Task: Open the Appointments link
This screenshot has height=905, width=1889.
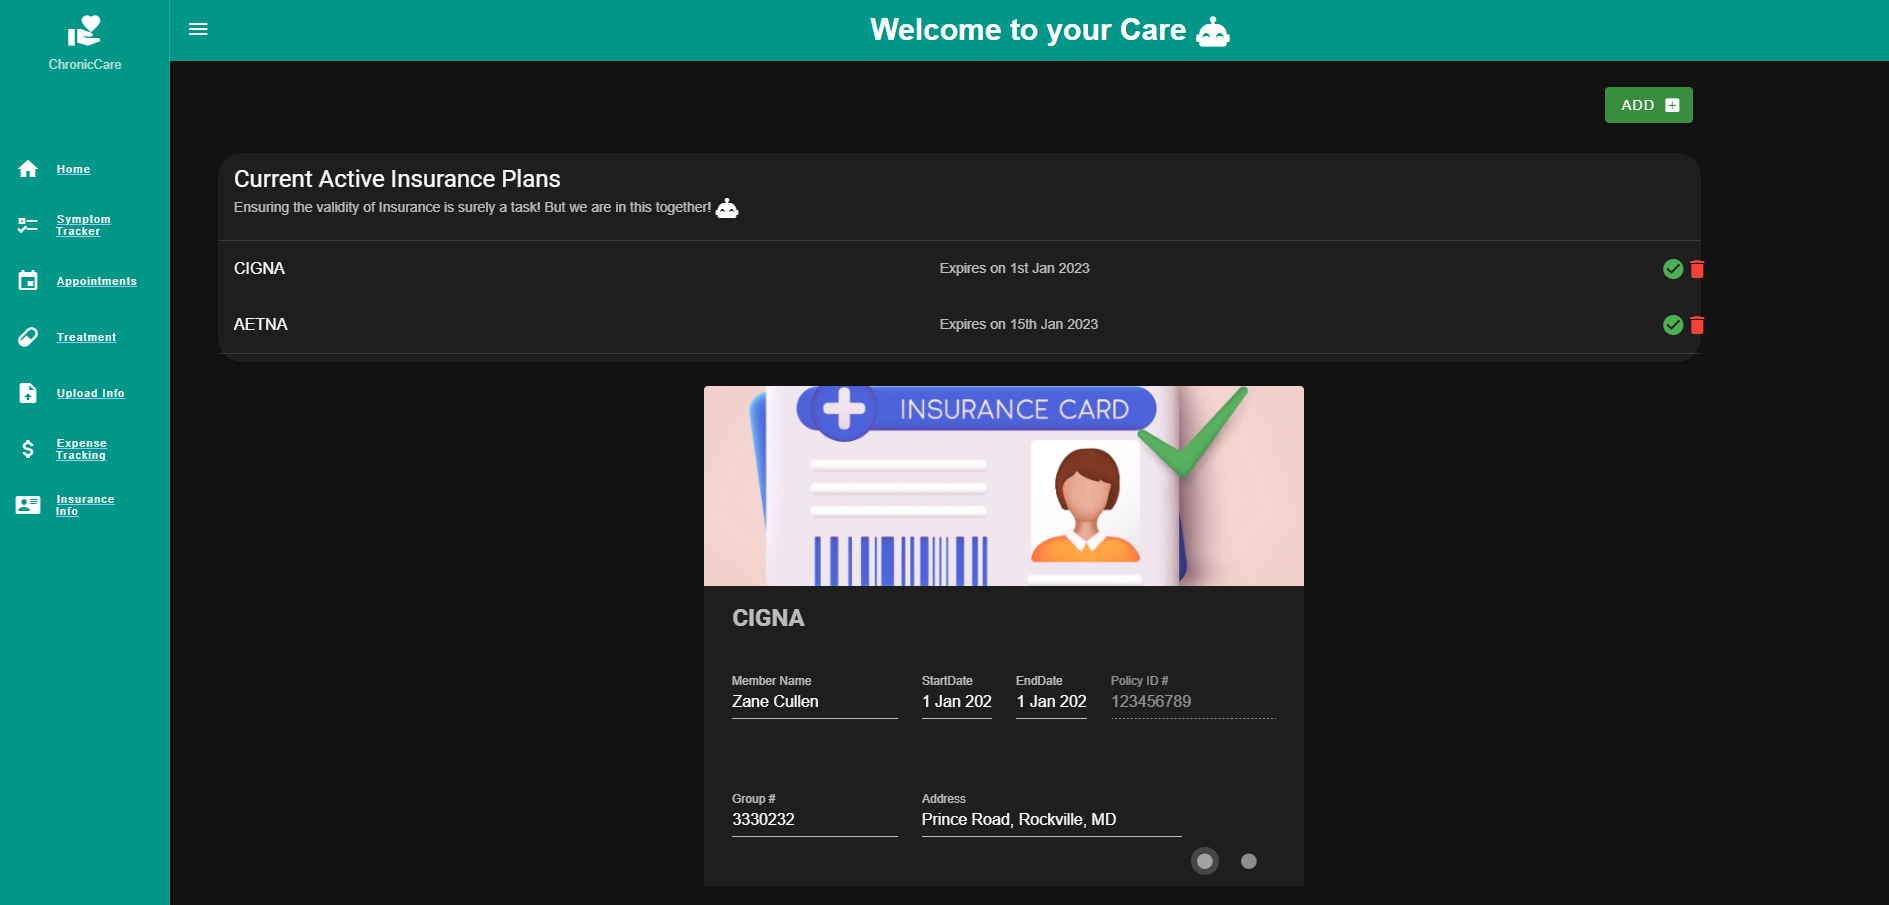Action: 97,282
